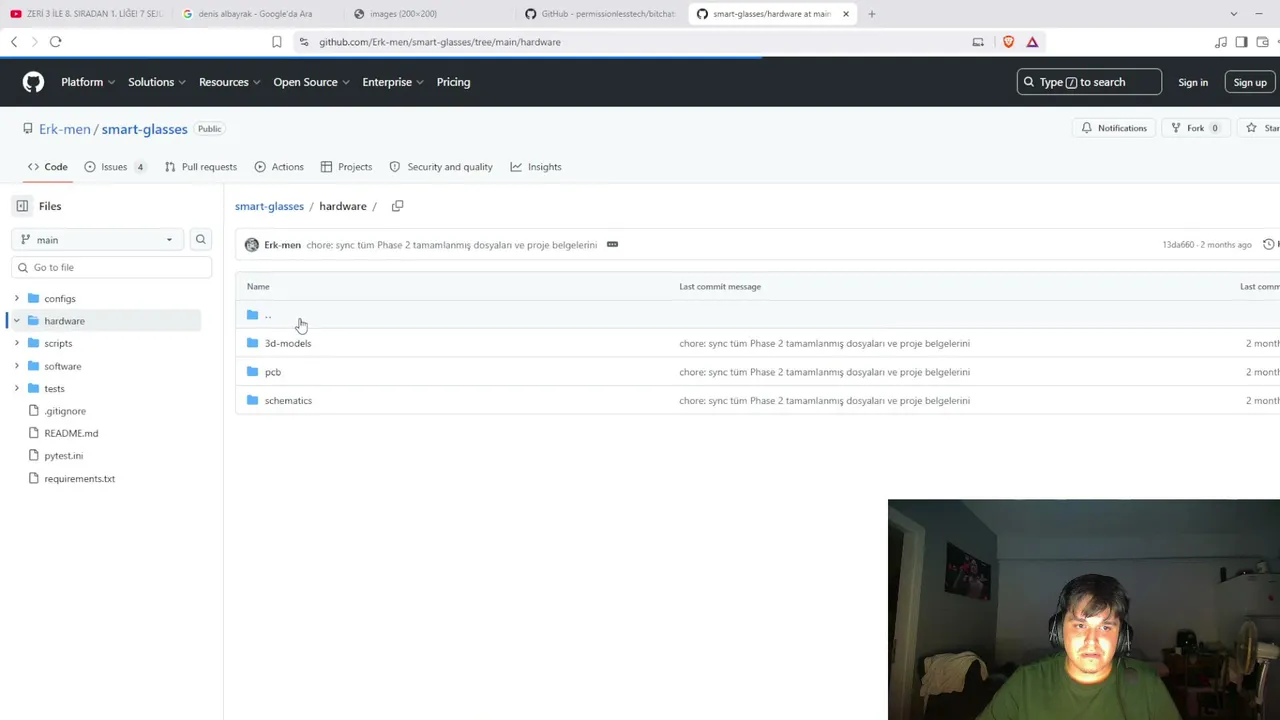Fork the repository with Fork button

(x=1194, y=128)
